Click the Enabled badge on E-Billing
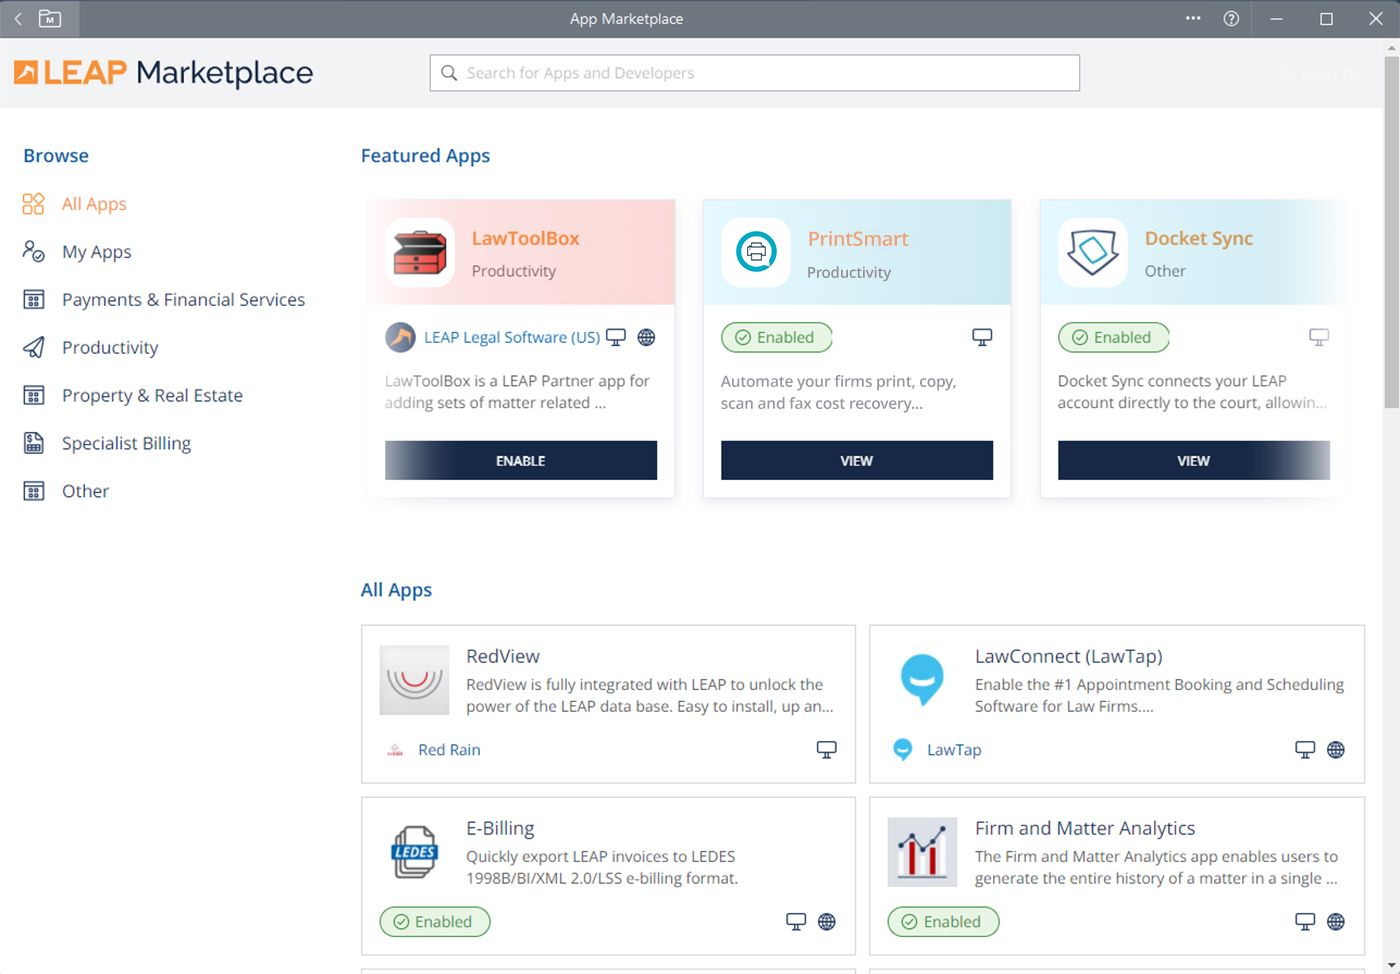The width and height of the screenshot is (1400, 974). [x=434, y=921]
